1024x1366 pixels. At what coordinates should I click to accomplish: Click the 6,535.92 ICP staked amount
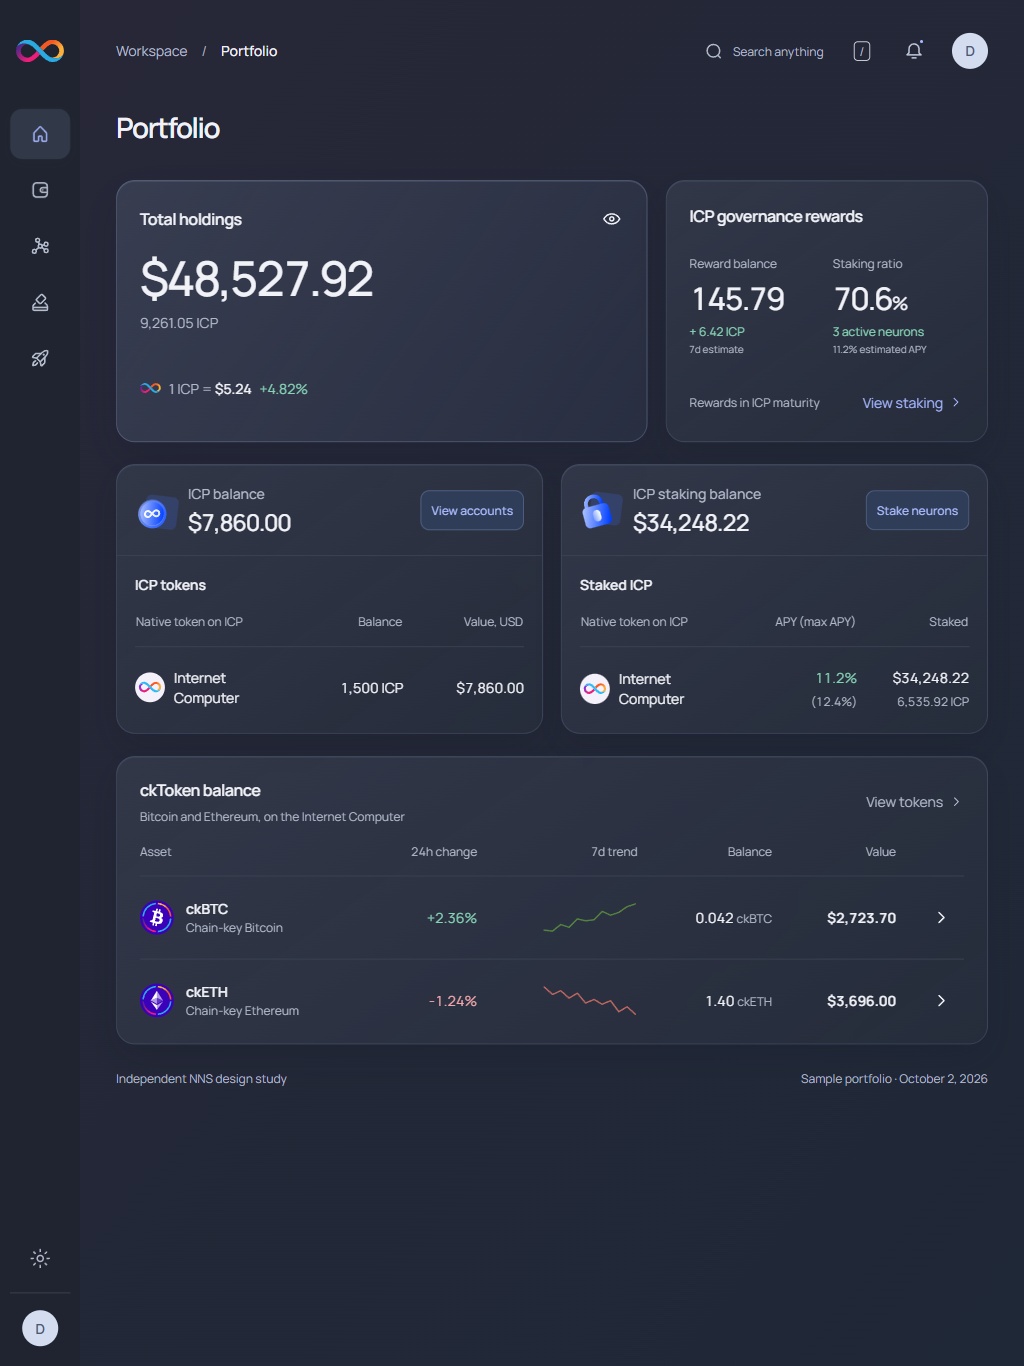pyautogui.click(x=933, y=702)
